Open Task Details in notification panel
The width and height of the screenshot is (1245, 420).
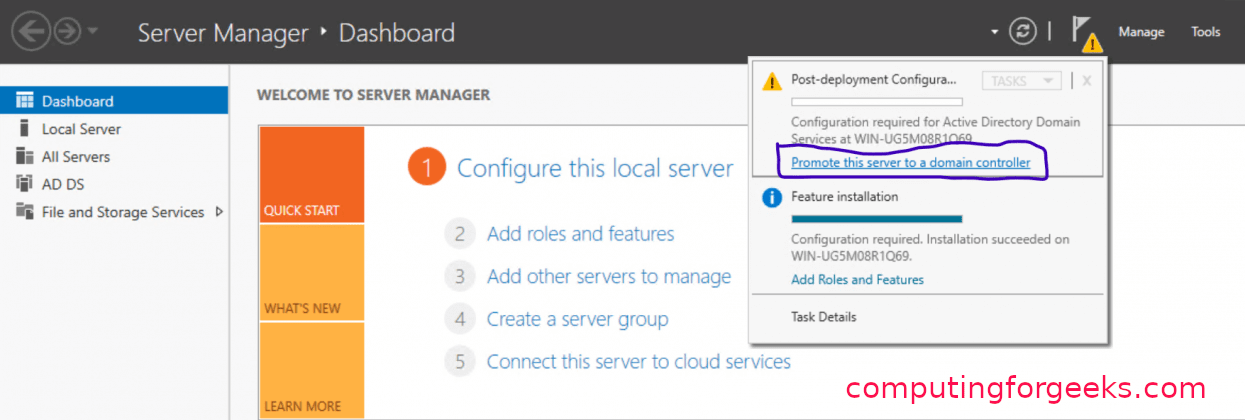coord(823,317)
